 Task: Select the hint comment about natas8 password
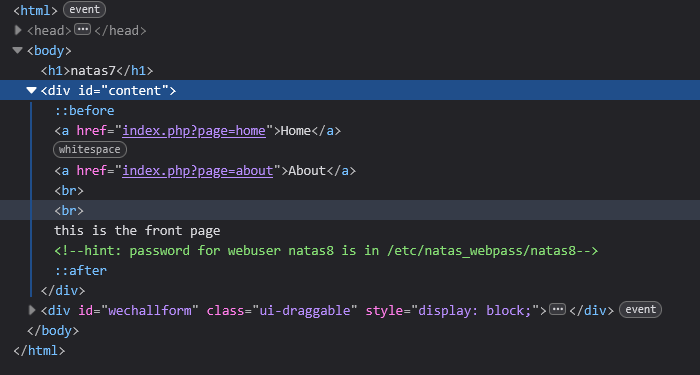(326, 251)
